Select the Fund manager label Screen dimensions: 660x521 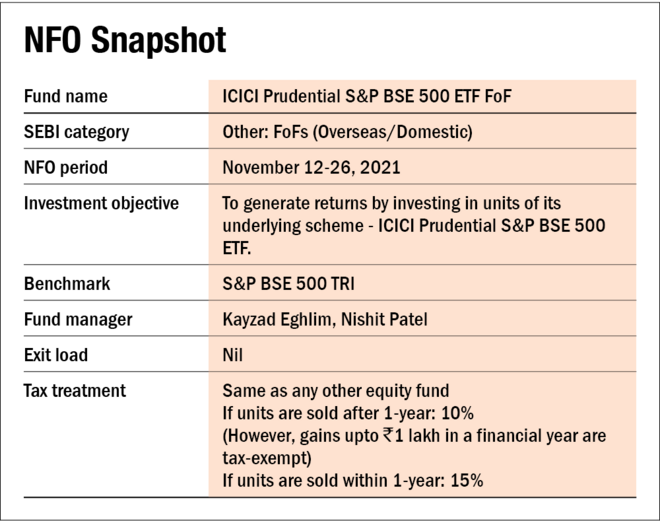(x=78, y=320)
